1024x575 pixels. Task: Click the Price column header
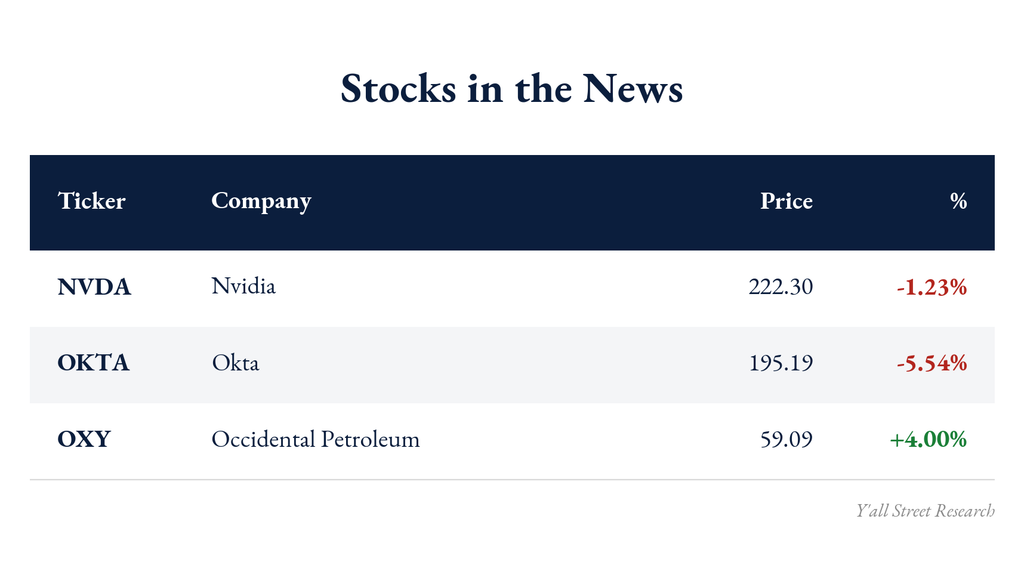point(786,201)
